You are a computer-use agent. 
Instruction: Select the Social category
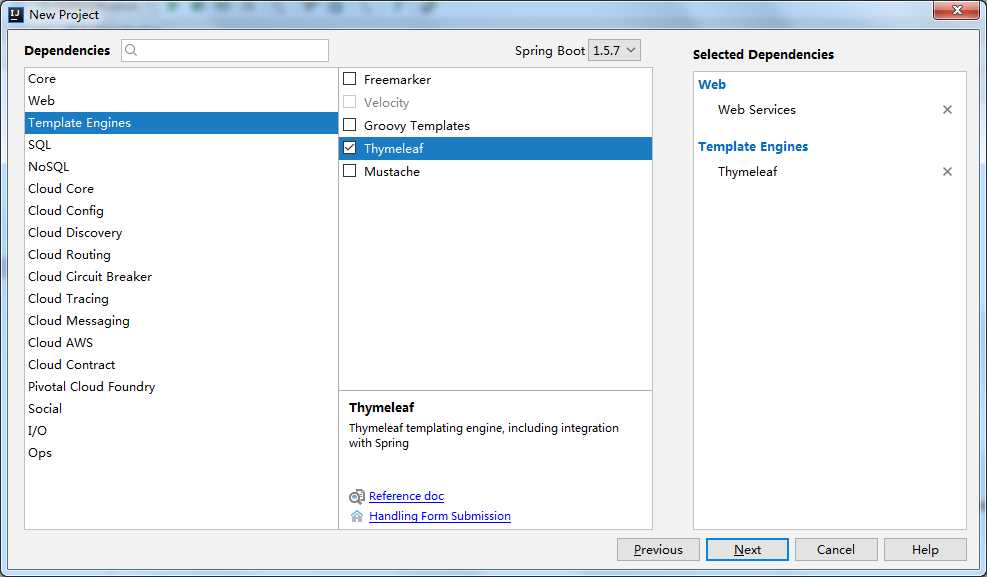pos(181,409)
